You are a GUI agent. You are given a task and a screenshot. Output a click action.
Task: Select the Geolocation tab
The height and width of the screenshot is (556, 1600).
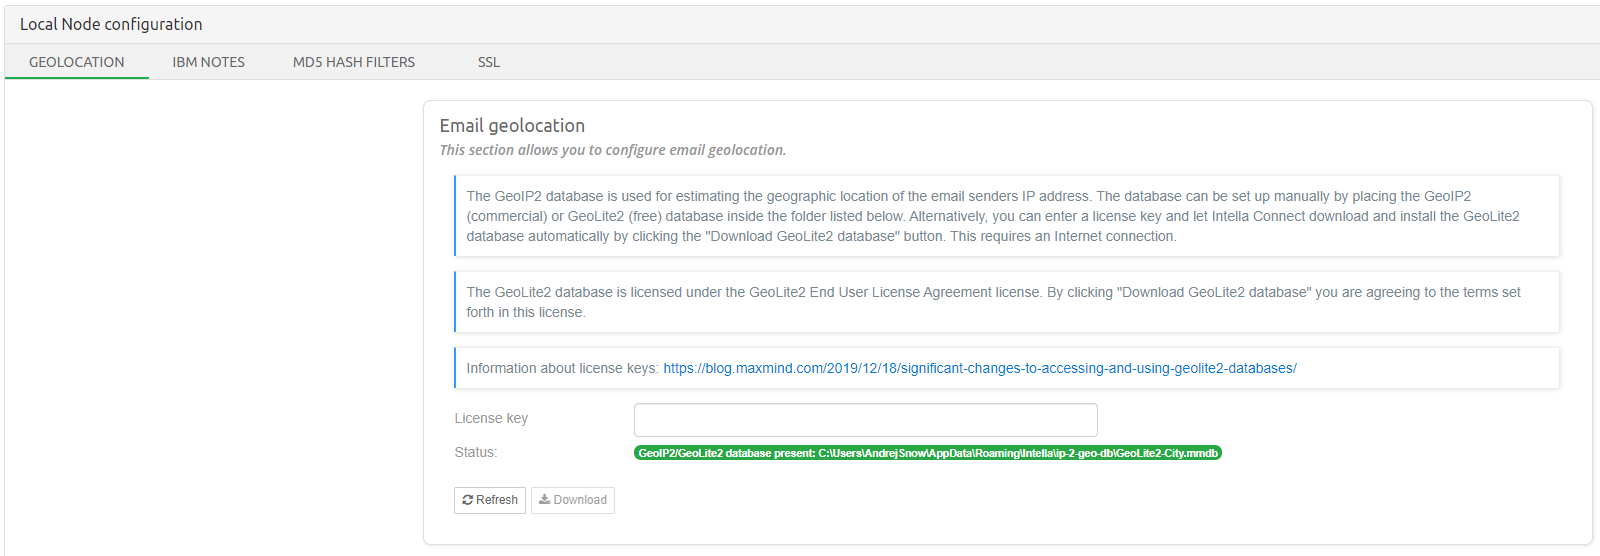click(x=77, y=62)
